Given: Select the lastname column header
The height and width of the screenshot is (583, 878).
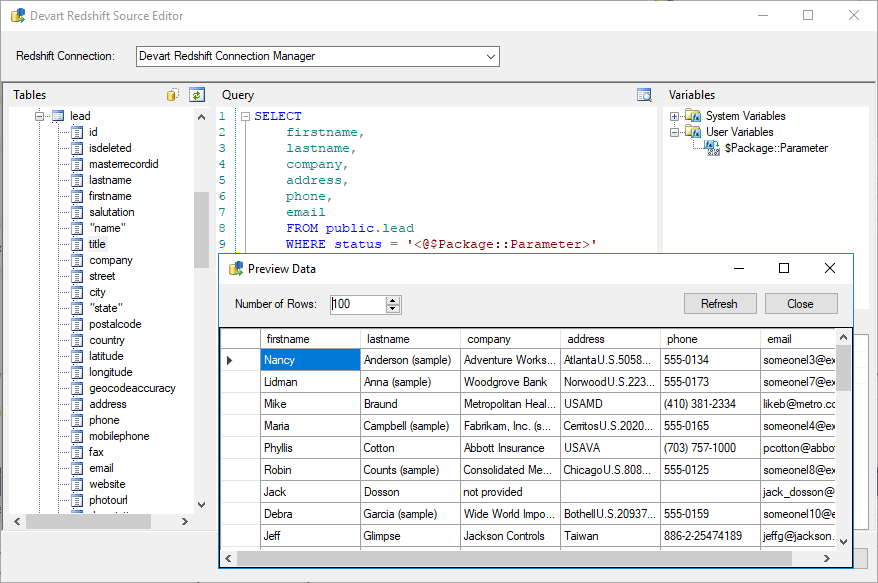Looking at the screenshot, I should 389,339.
